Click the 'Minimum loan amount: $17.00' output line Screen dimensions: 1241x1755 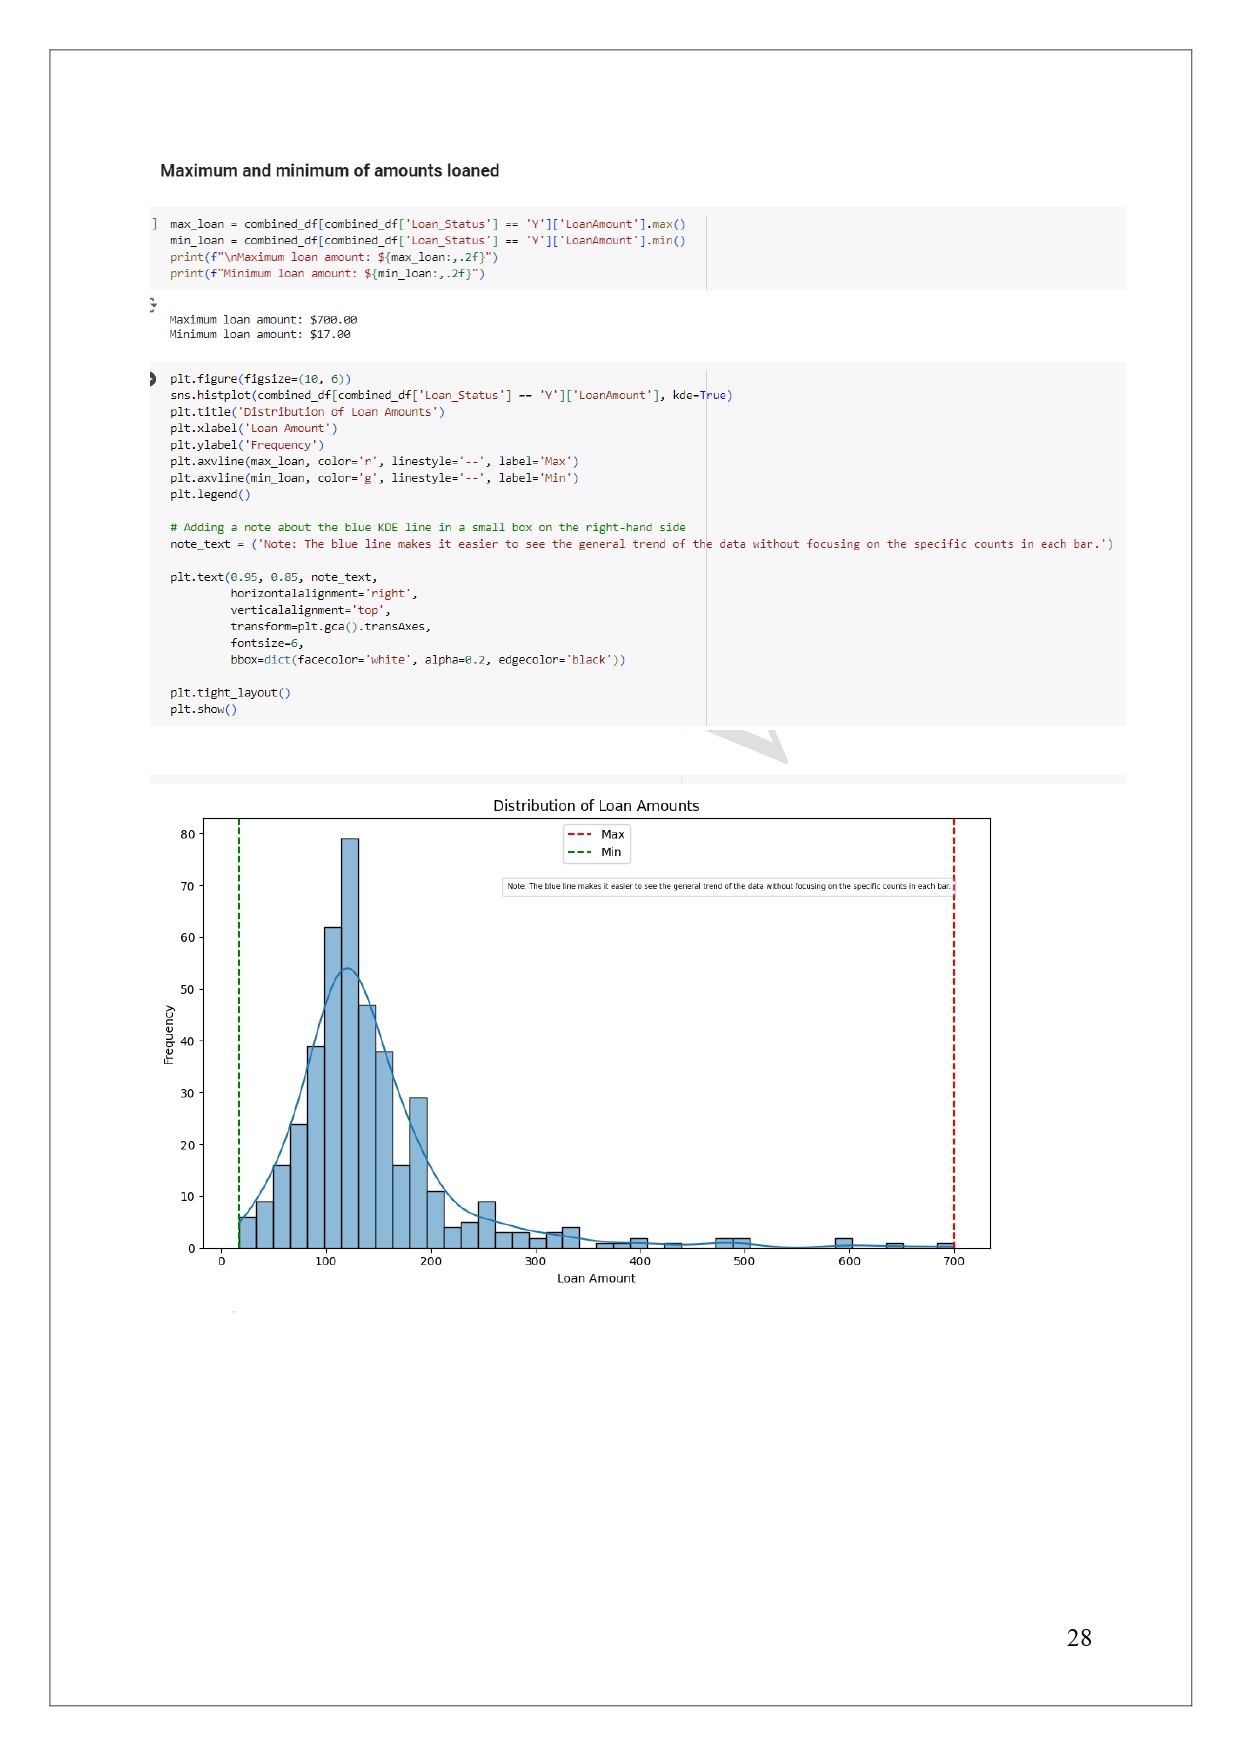(260, 335)
